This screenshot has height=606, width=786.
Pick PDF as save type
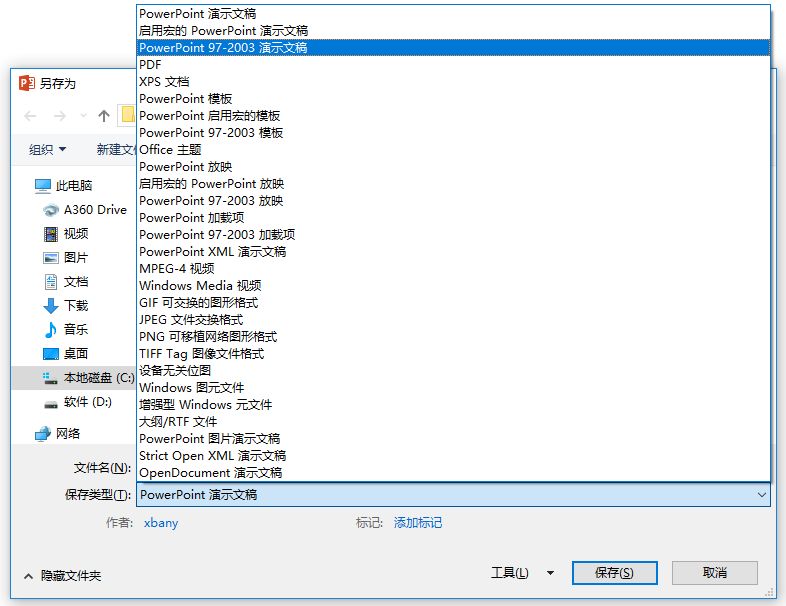coord(453,65)
